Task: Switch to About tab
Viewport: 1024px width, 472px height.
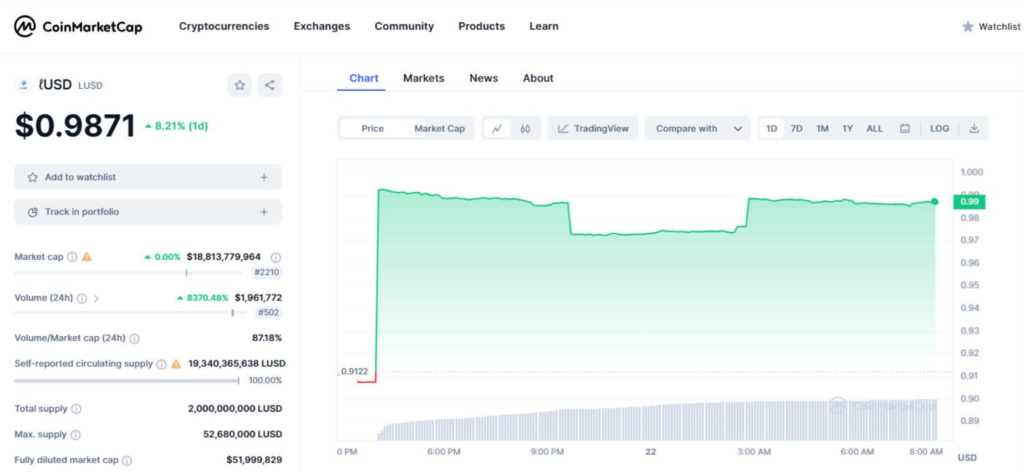Action: click(538, 78)
